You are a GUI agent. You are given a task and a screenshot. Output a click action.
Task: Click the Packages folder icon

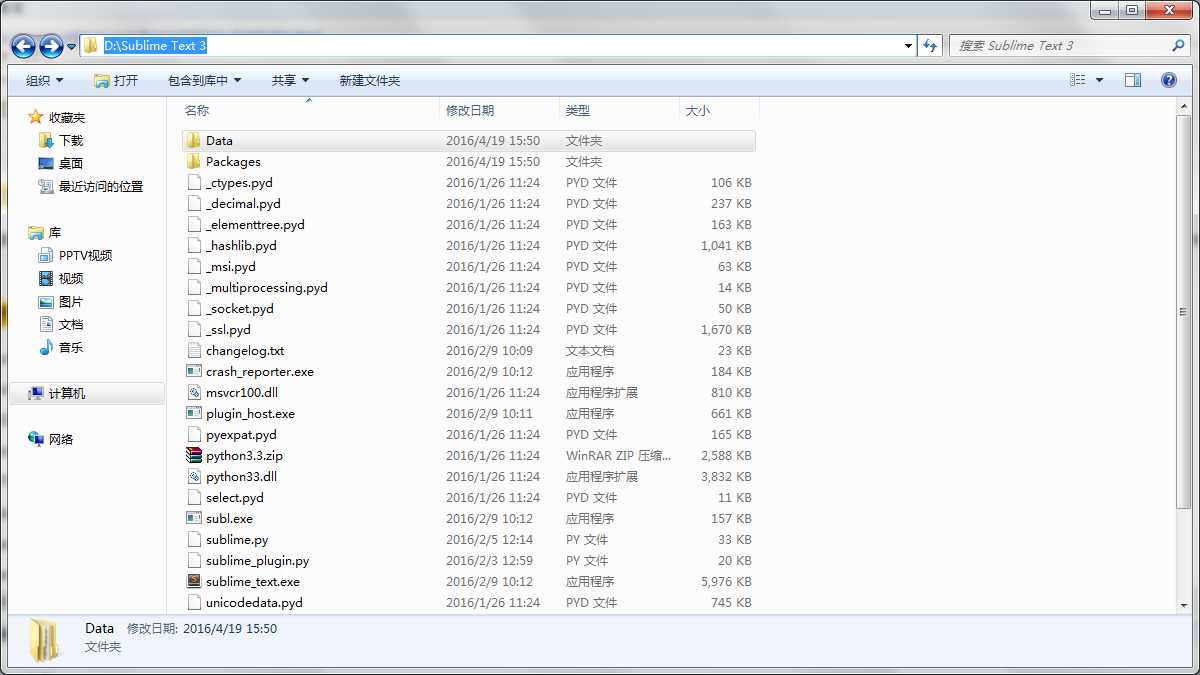(x=194, y=162)
